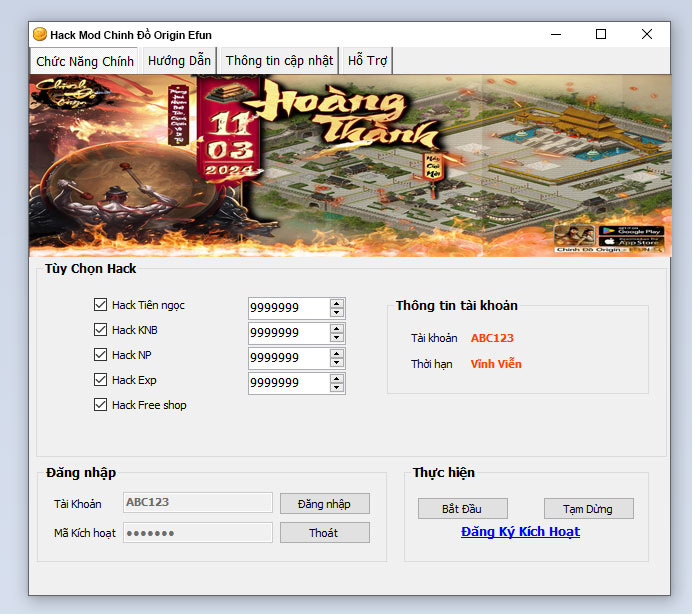This screenshot has height=616, width=693.
Task: Uncheck Hack Tiên ngọc checkbox
Action: point(100,304)
